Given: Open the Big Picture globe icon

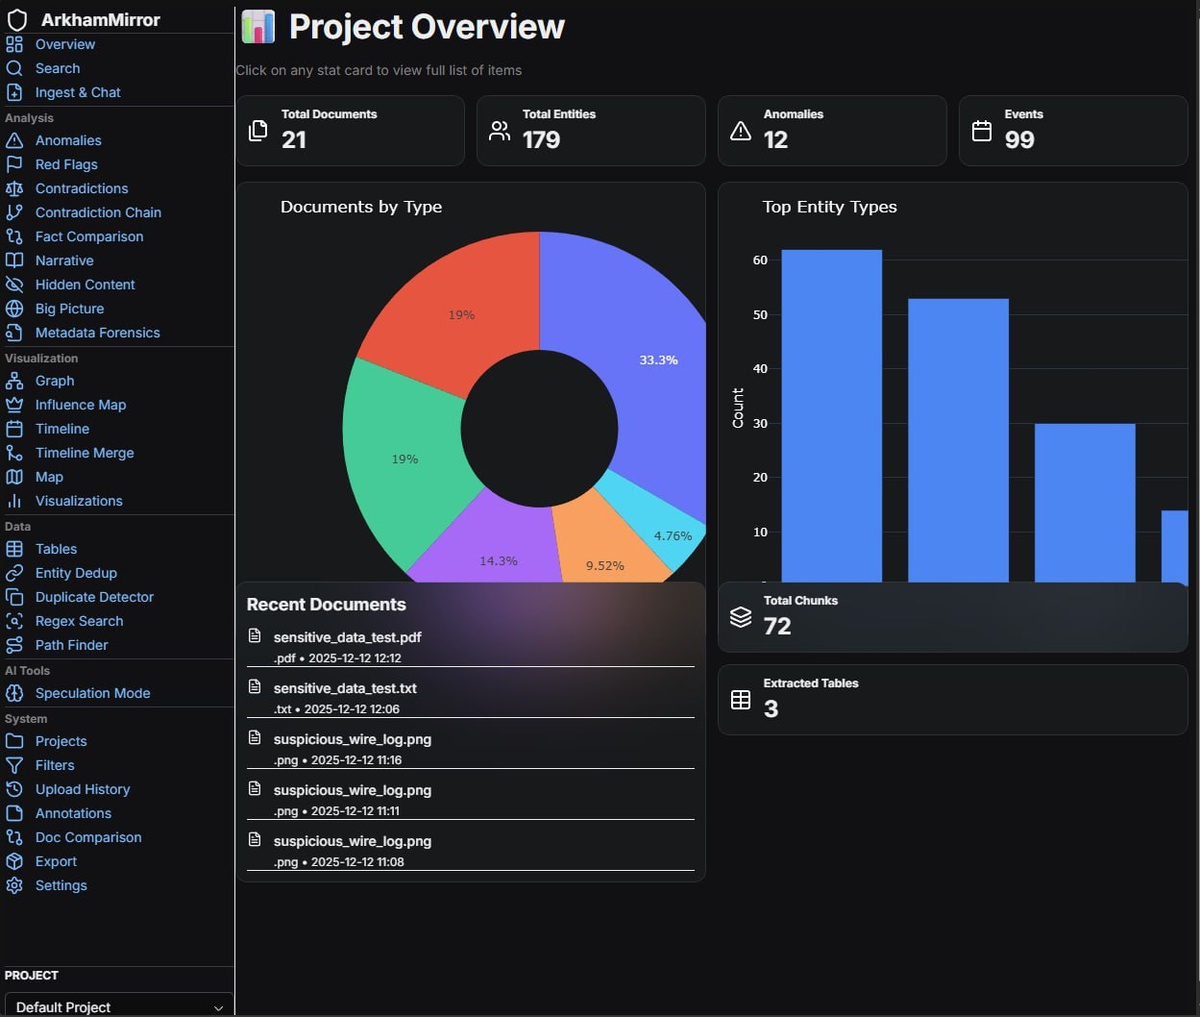Looking at the screenshot, I should coord(14,308).
